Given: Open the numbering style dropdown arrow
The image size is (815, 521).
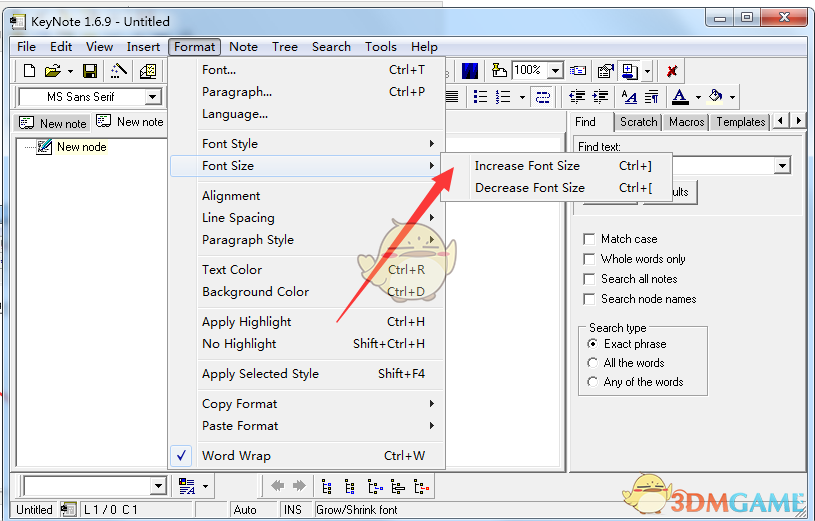Looking at the screenshot, I should pyautogui.click(x=522, y=97).
